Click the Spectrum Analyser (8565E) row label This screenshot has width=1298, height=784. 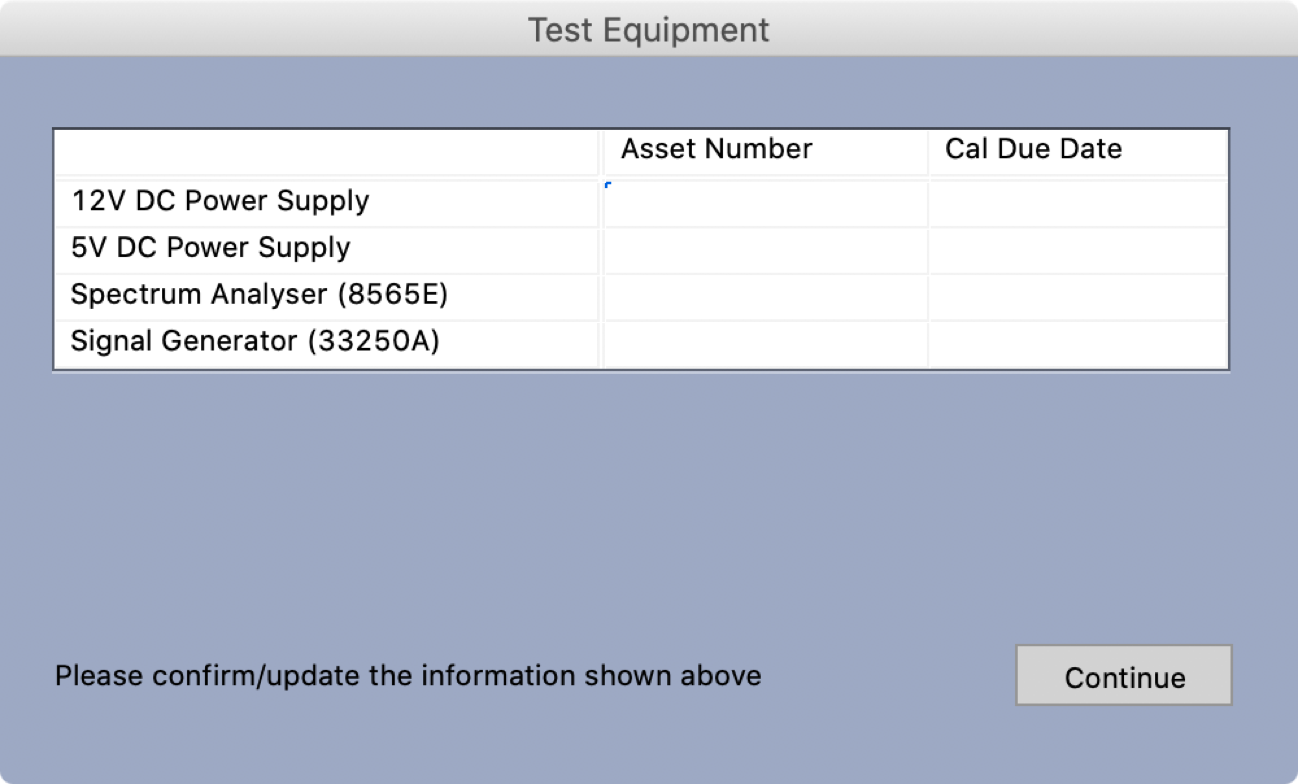pos(259,295)
